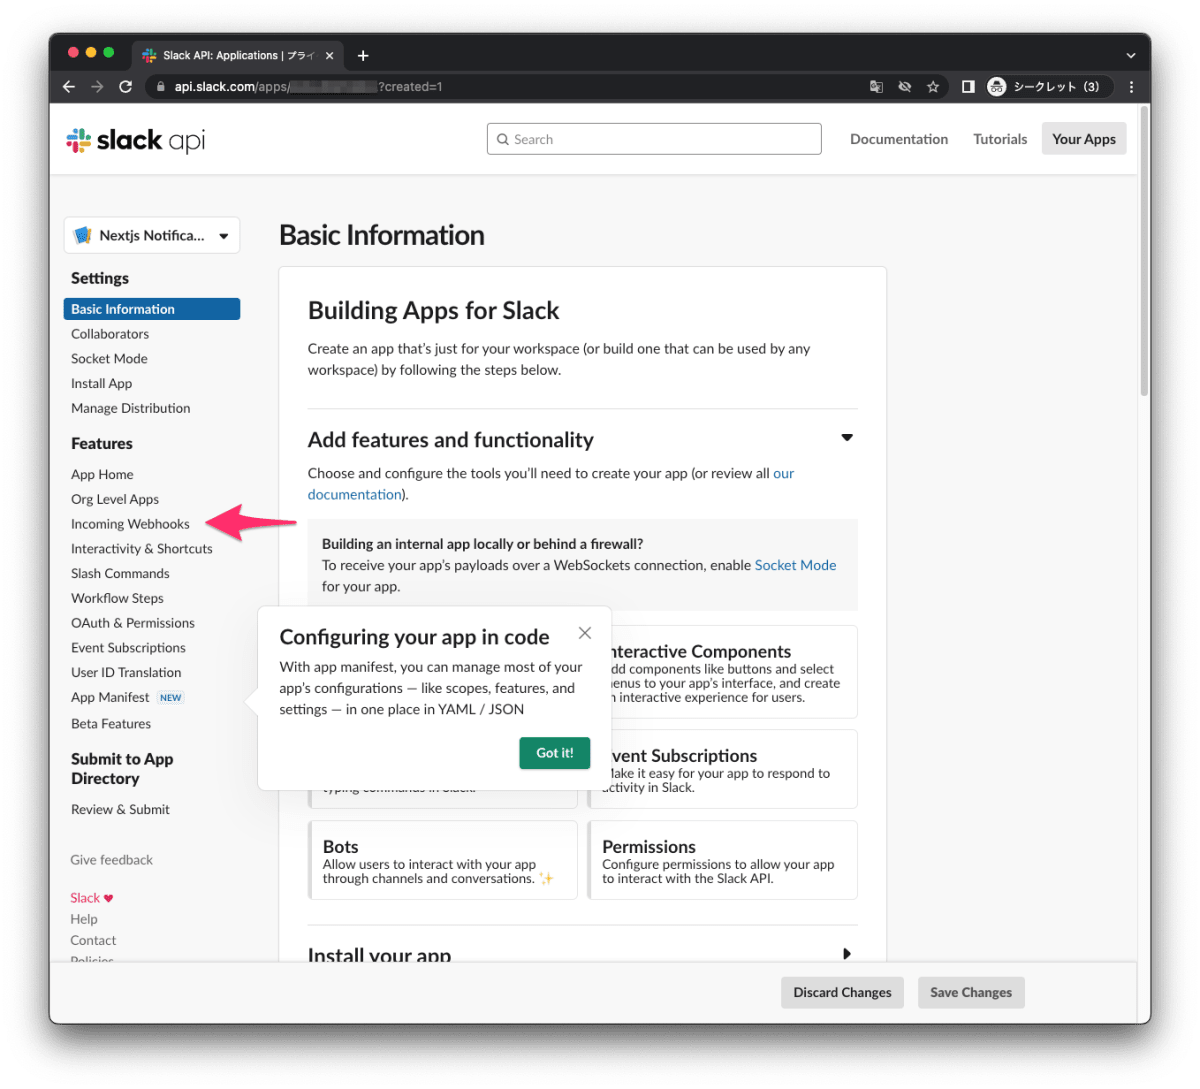Open Socket Mode settings
This screenshot has height=1089, width=1200.
click(109, 359)
